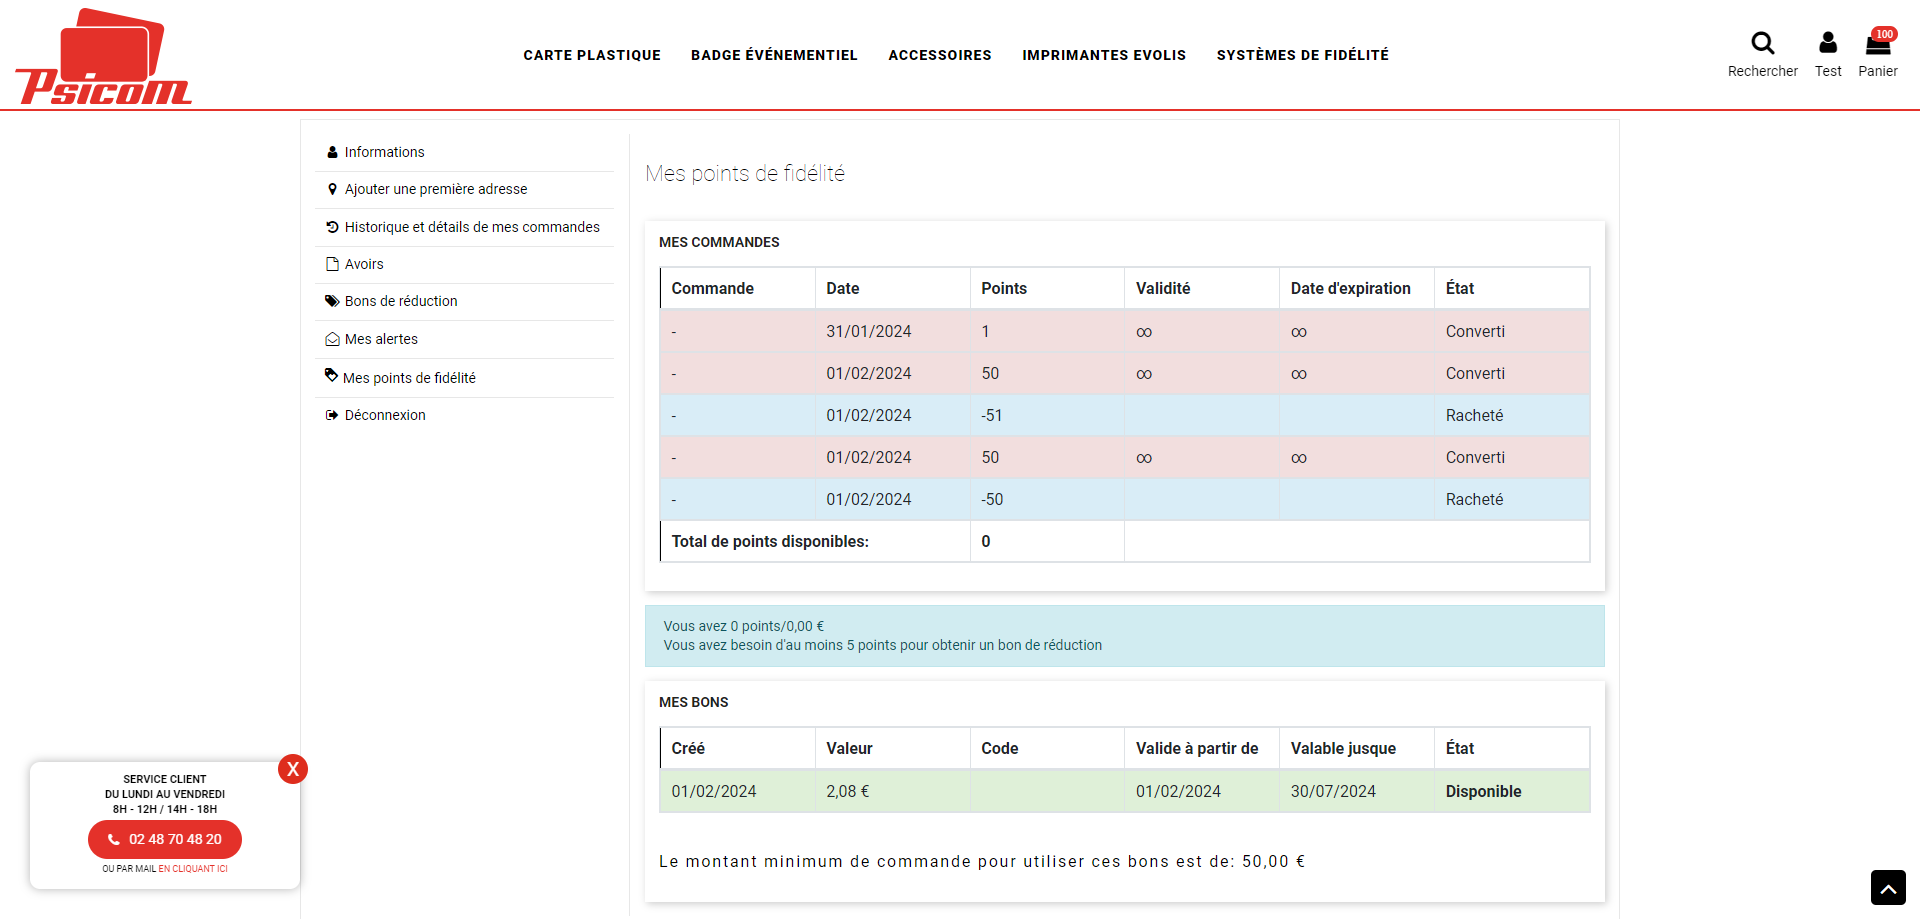Viewport: 1920px width, 919px height.
Task: Click the 'en cliquant ici' mail link
Action: tap(193, 869)
